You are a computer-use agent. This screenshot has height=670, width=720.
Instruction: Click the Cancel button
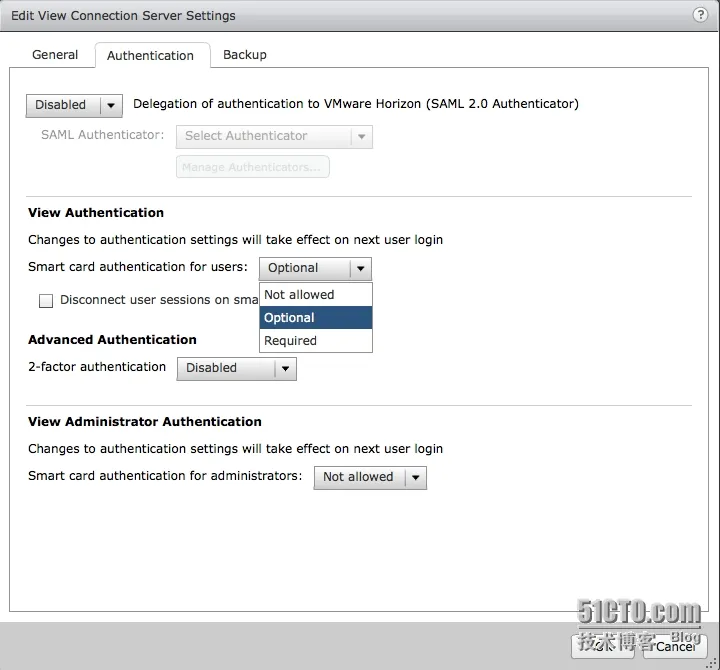click(675, 646)
